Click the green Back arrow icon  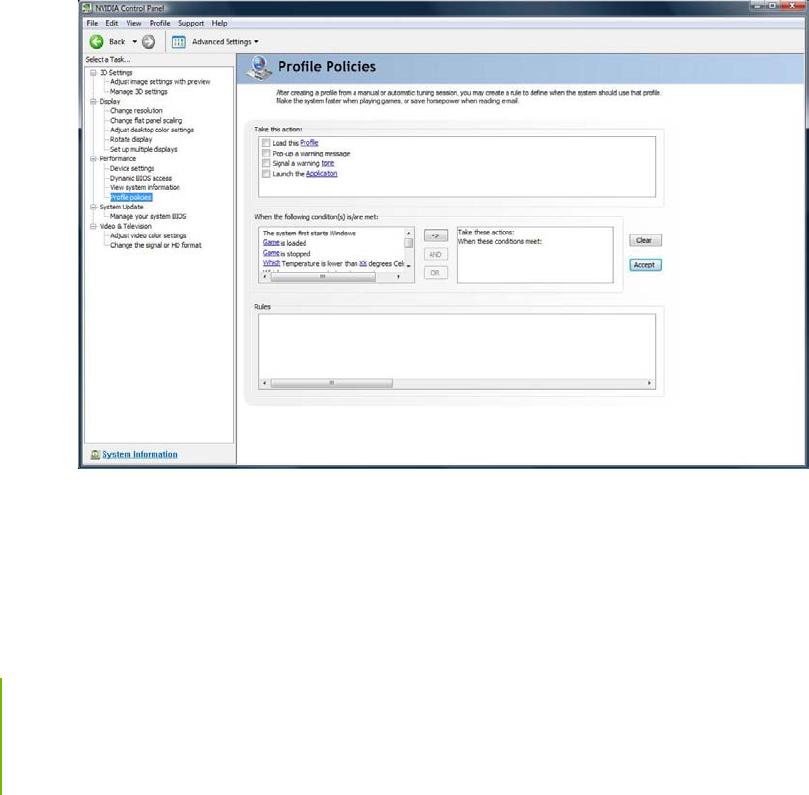coord(96,42)
